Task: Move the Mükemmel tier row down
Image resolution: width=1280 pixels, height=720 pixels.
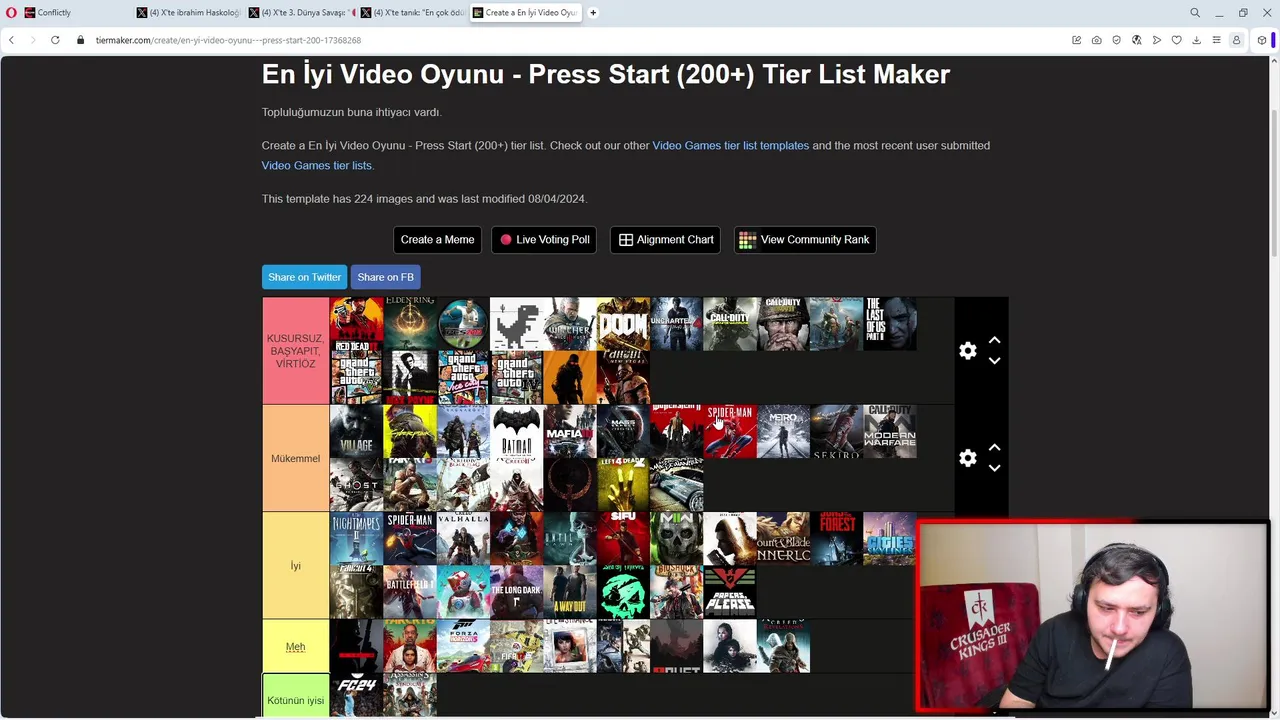Action: pyautogui.click(x=994, y=468)
